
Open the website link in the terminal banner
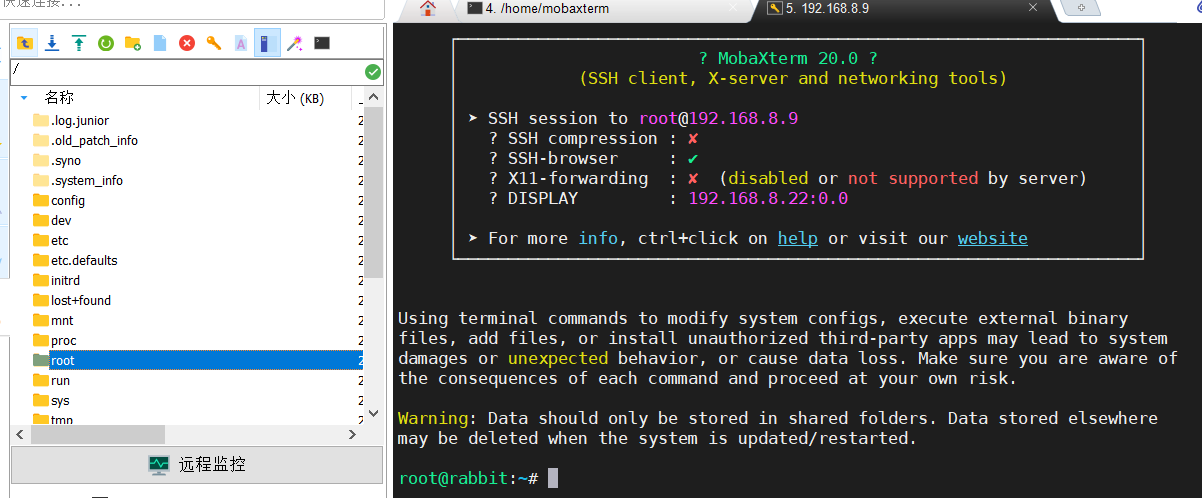pos(992,238)
